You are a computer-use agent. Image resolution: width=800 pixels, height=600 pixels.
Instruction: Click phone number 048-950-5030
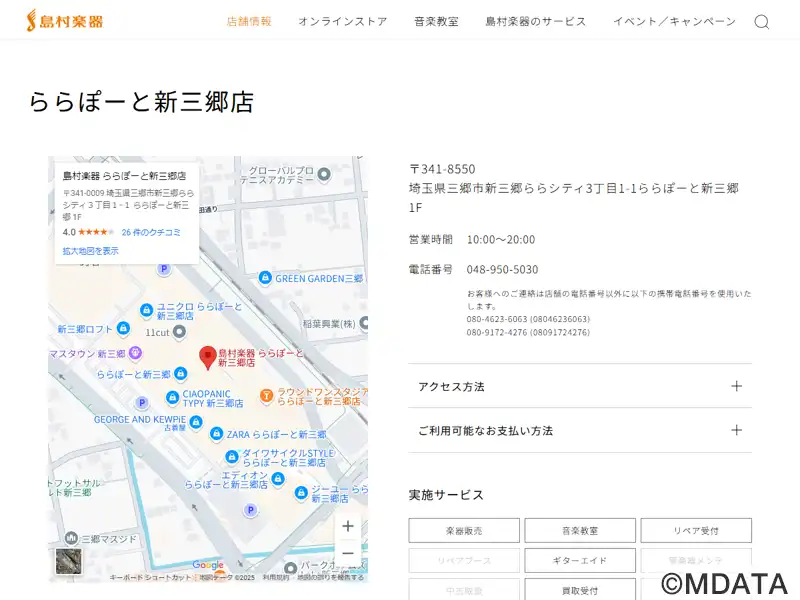point(502,269)
